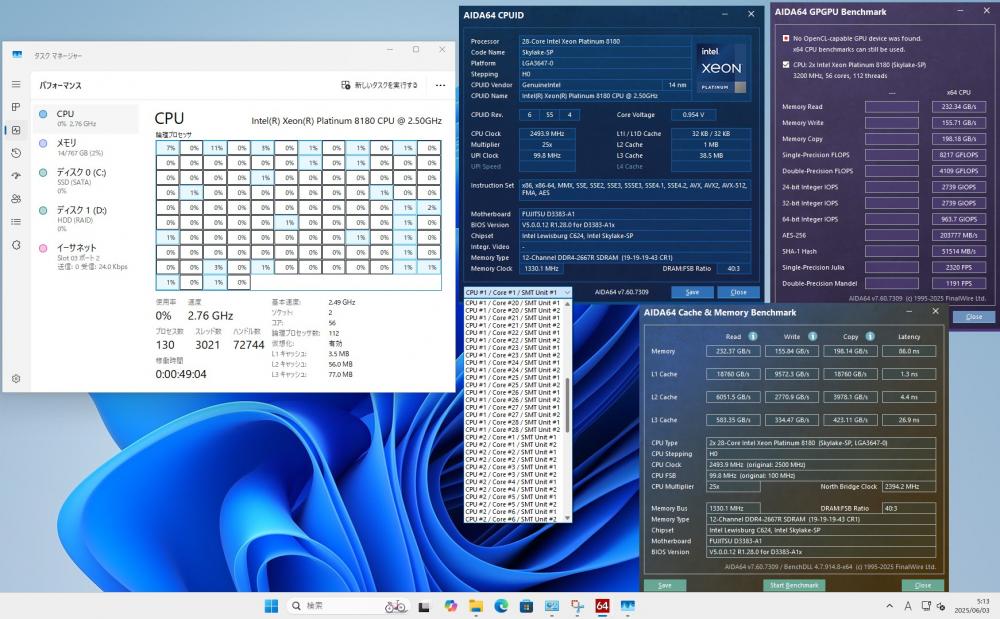Viewport: 1000px width, 619px height.
Task: Click the Intel Xeon Platinum logo in CPUID
Action: tap(721, 68)
